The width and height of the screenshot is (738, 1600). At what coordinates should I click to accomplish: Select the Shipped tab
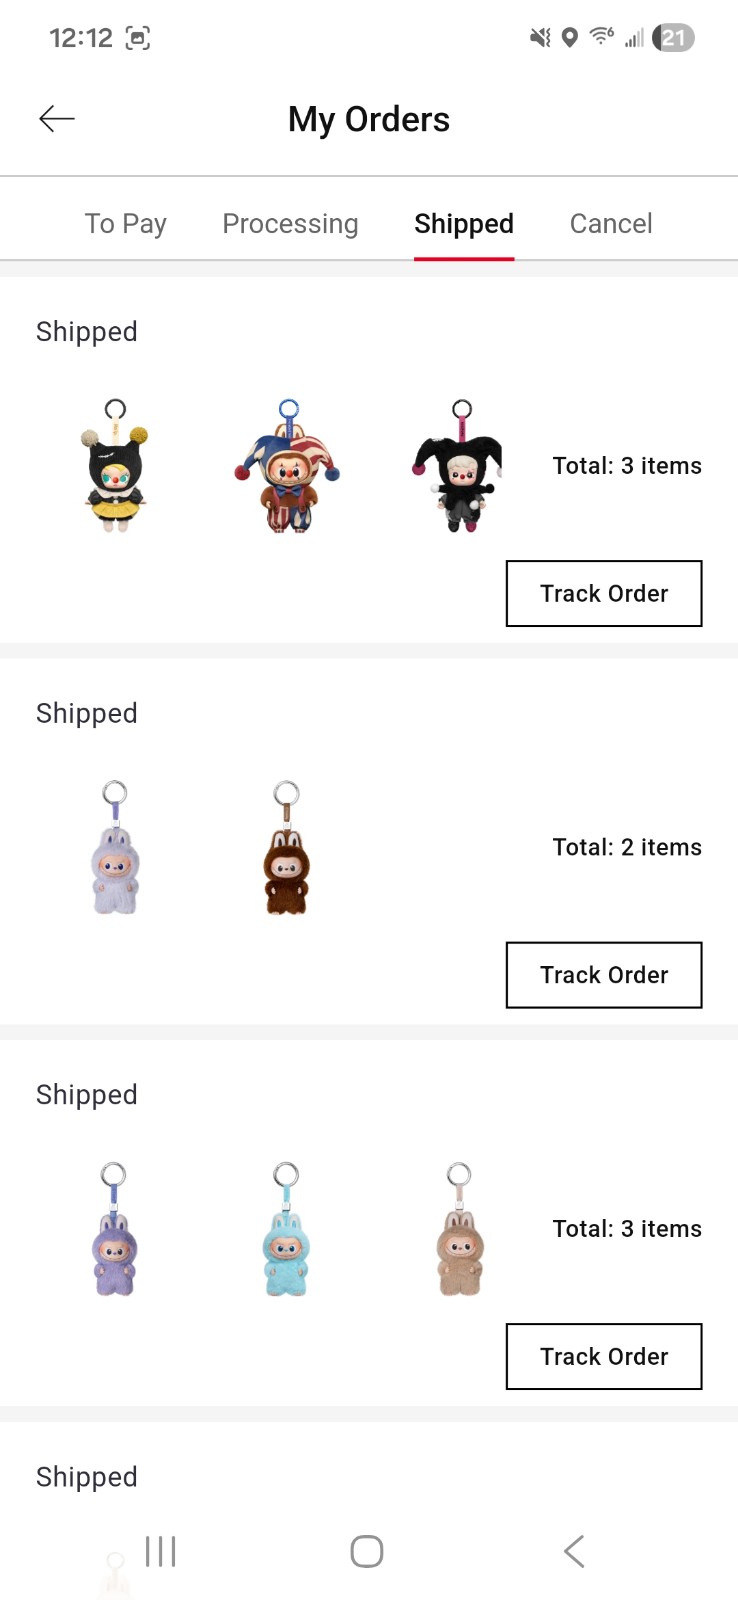[x=464, y=223]
